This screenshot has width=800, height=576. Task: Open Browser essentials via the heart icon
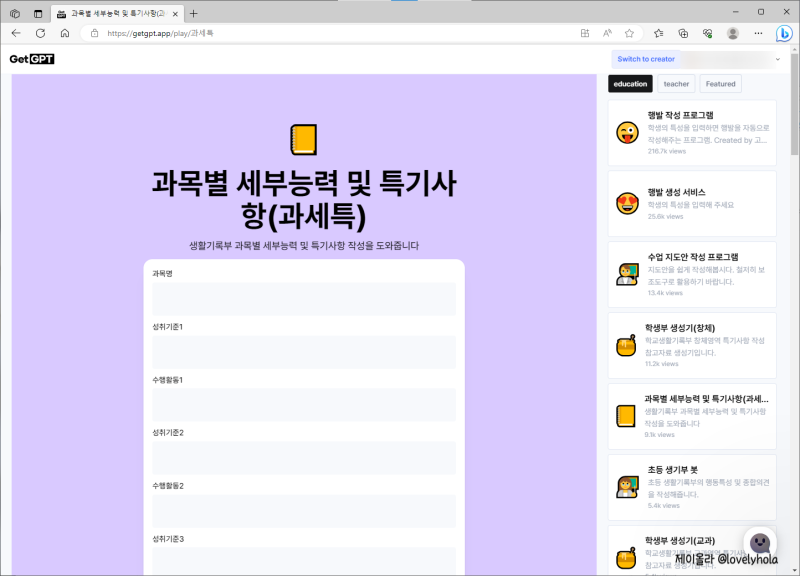pos(710,33)
